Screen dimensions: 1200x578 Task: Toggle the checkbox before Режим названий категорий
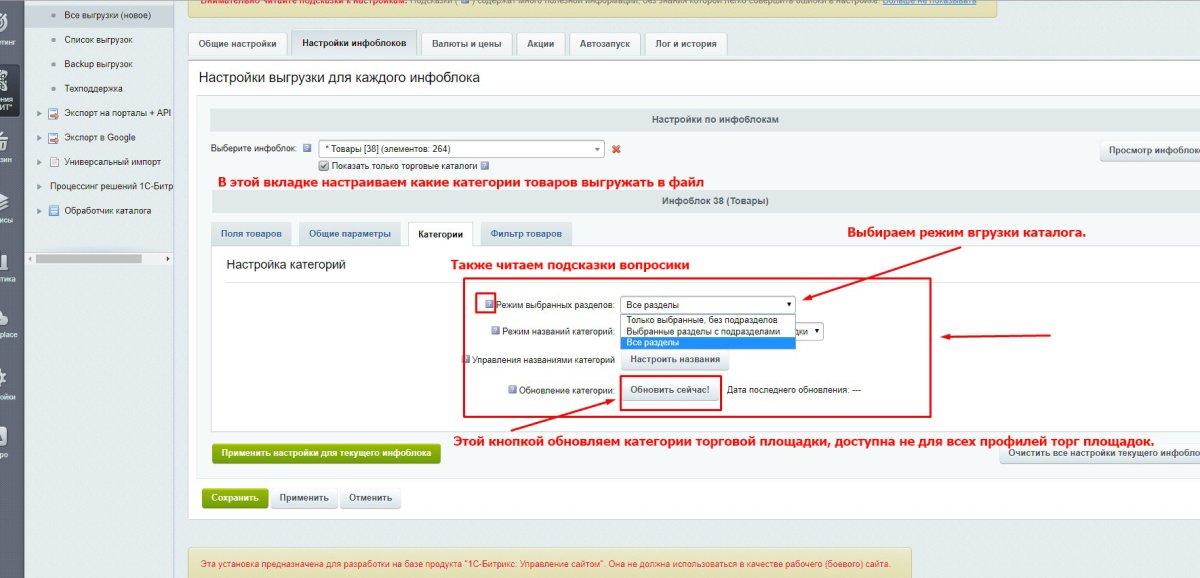pyautogui.click(x=494, y=330)
